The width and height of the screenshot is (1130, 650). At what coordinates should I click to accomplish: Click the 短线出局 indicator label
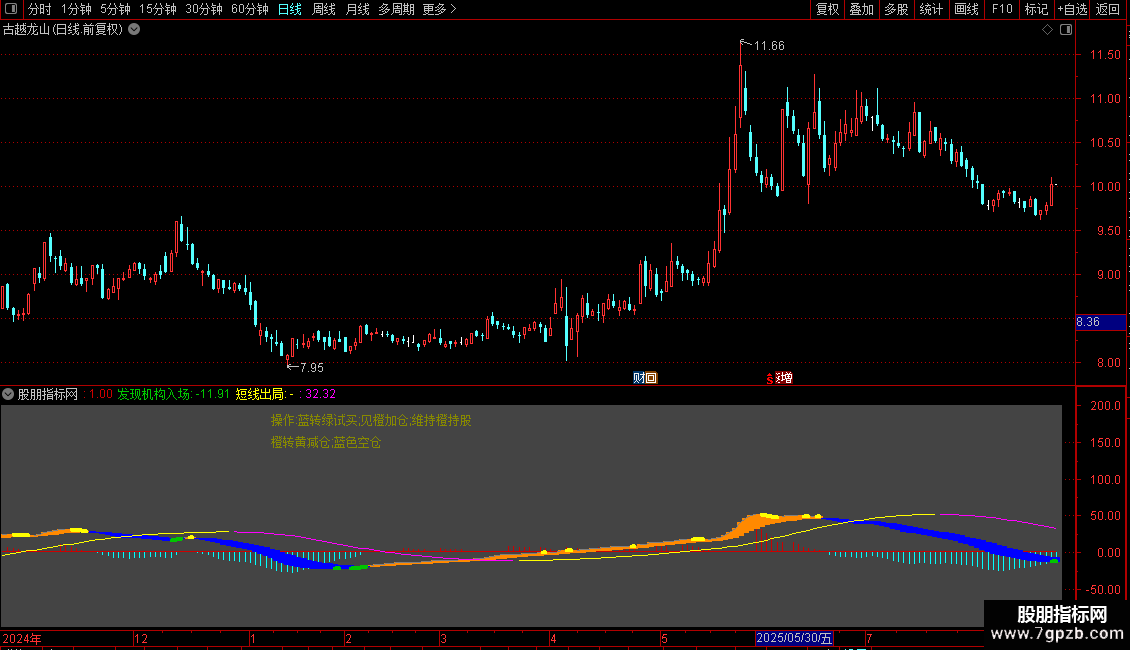tap(264, 394)
